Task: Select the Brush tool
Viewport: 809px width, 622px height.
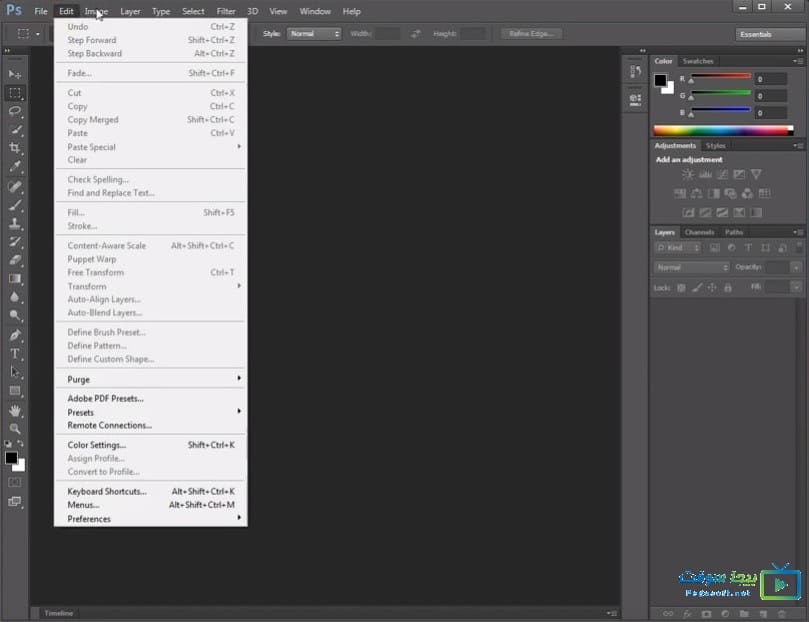Action: (14, 205)
